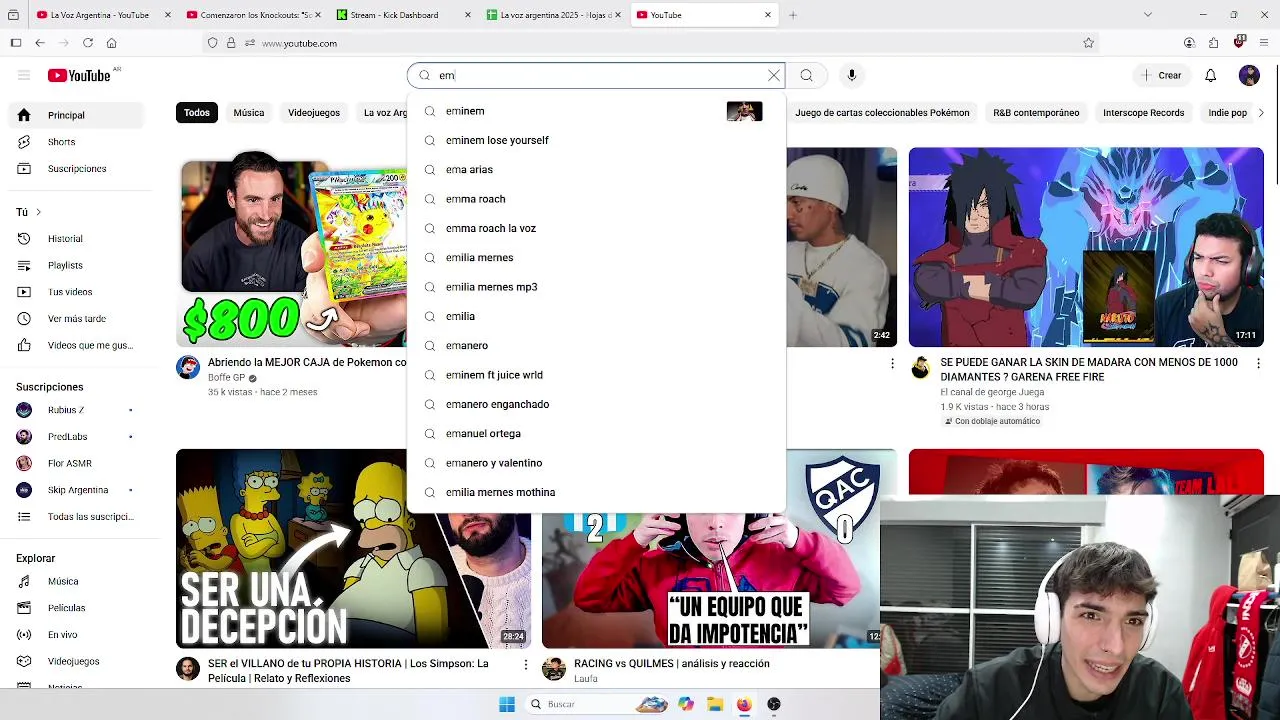Click the browser home icon
This screenshot has width=1280, height=720.
112,43
